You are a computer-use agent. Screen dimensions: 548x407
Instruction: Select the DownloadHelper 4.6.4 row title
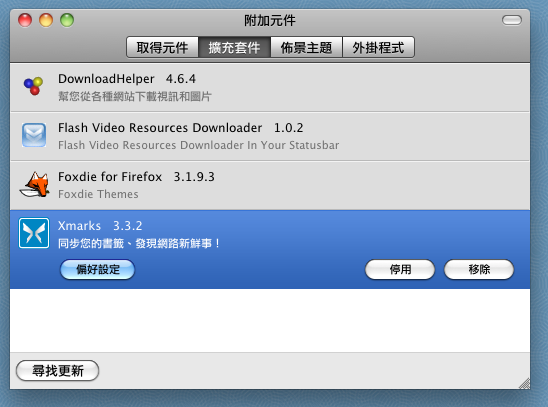point(127,79)
